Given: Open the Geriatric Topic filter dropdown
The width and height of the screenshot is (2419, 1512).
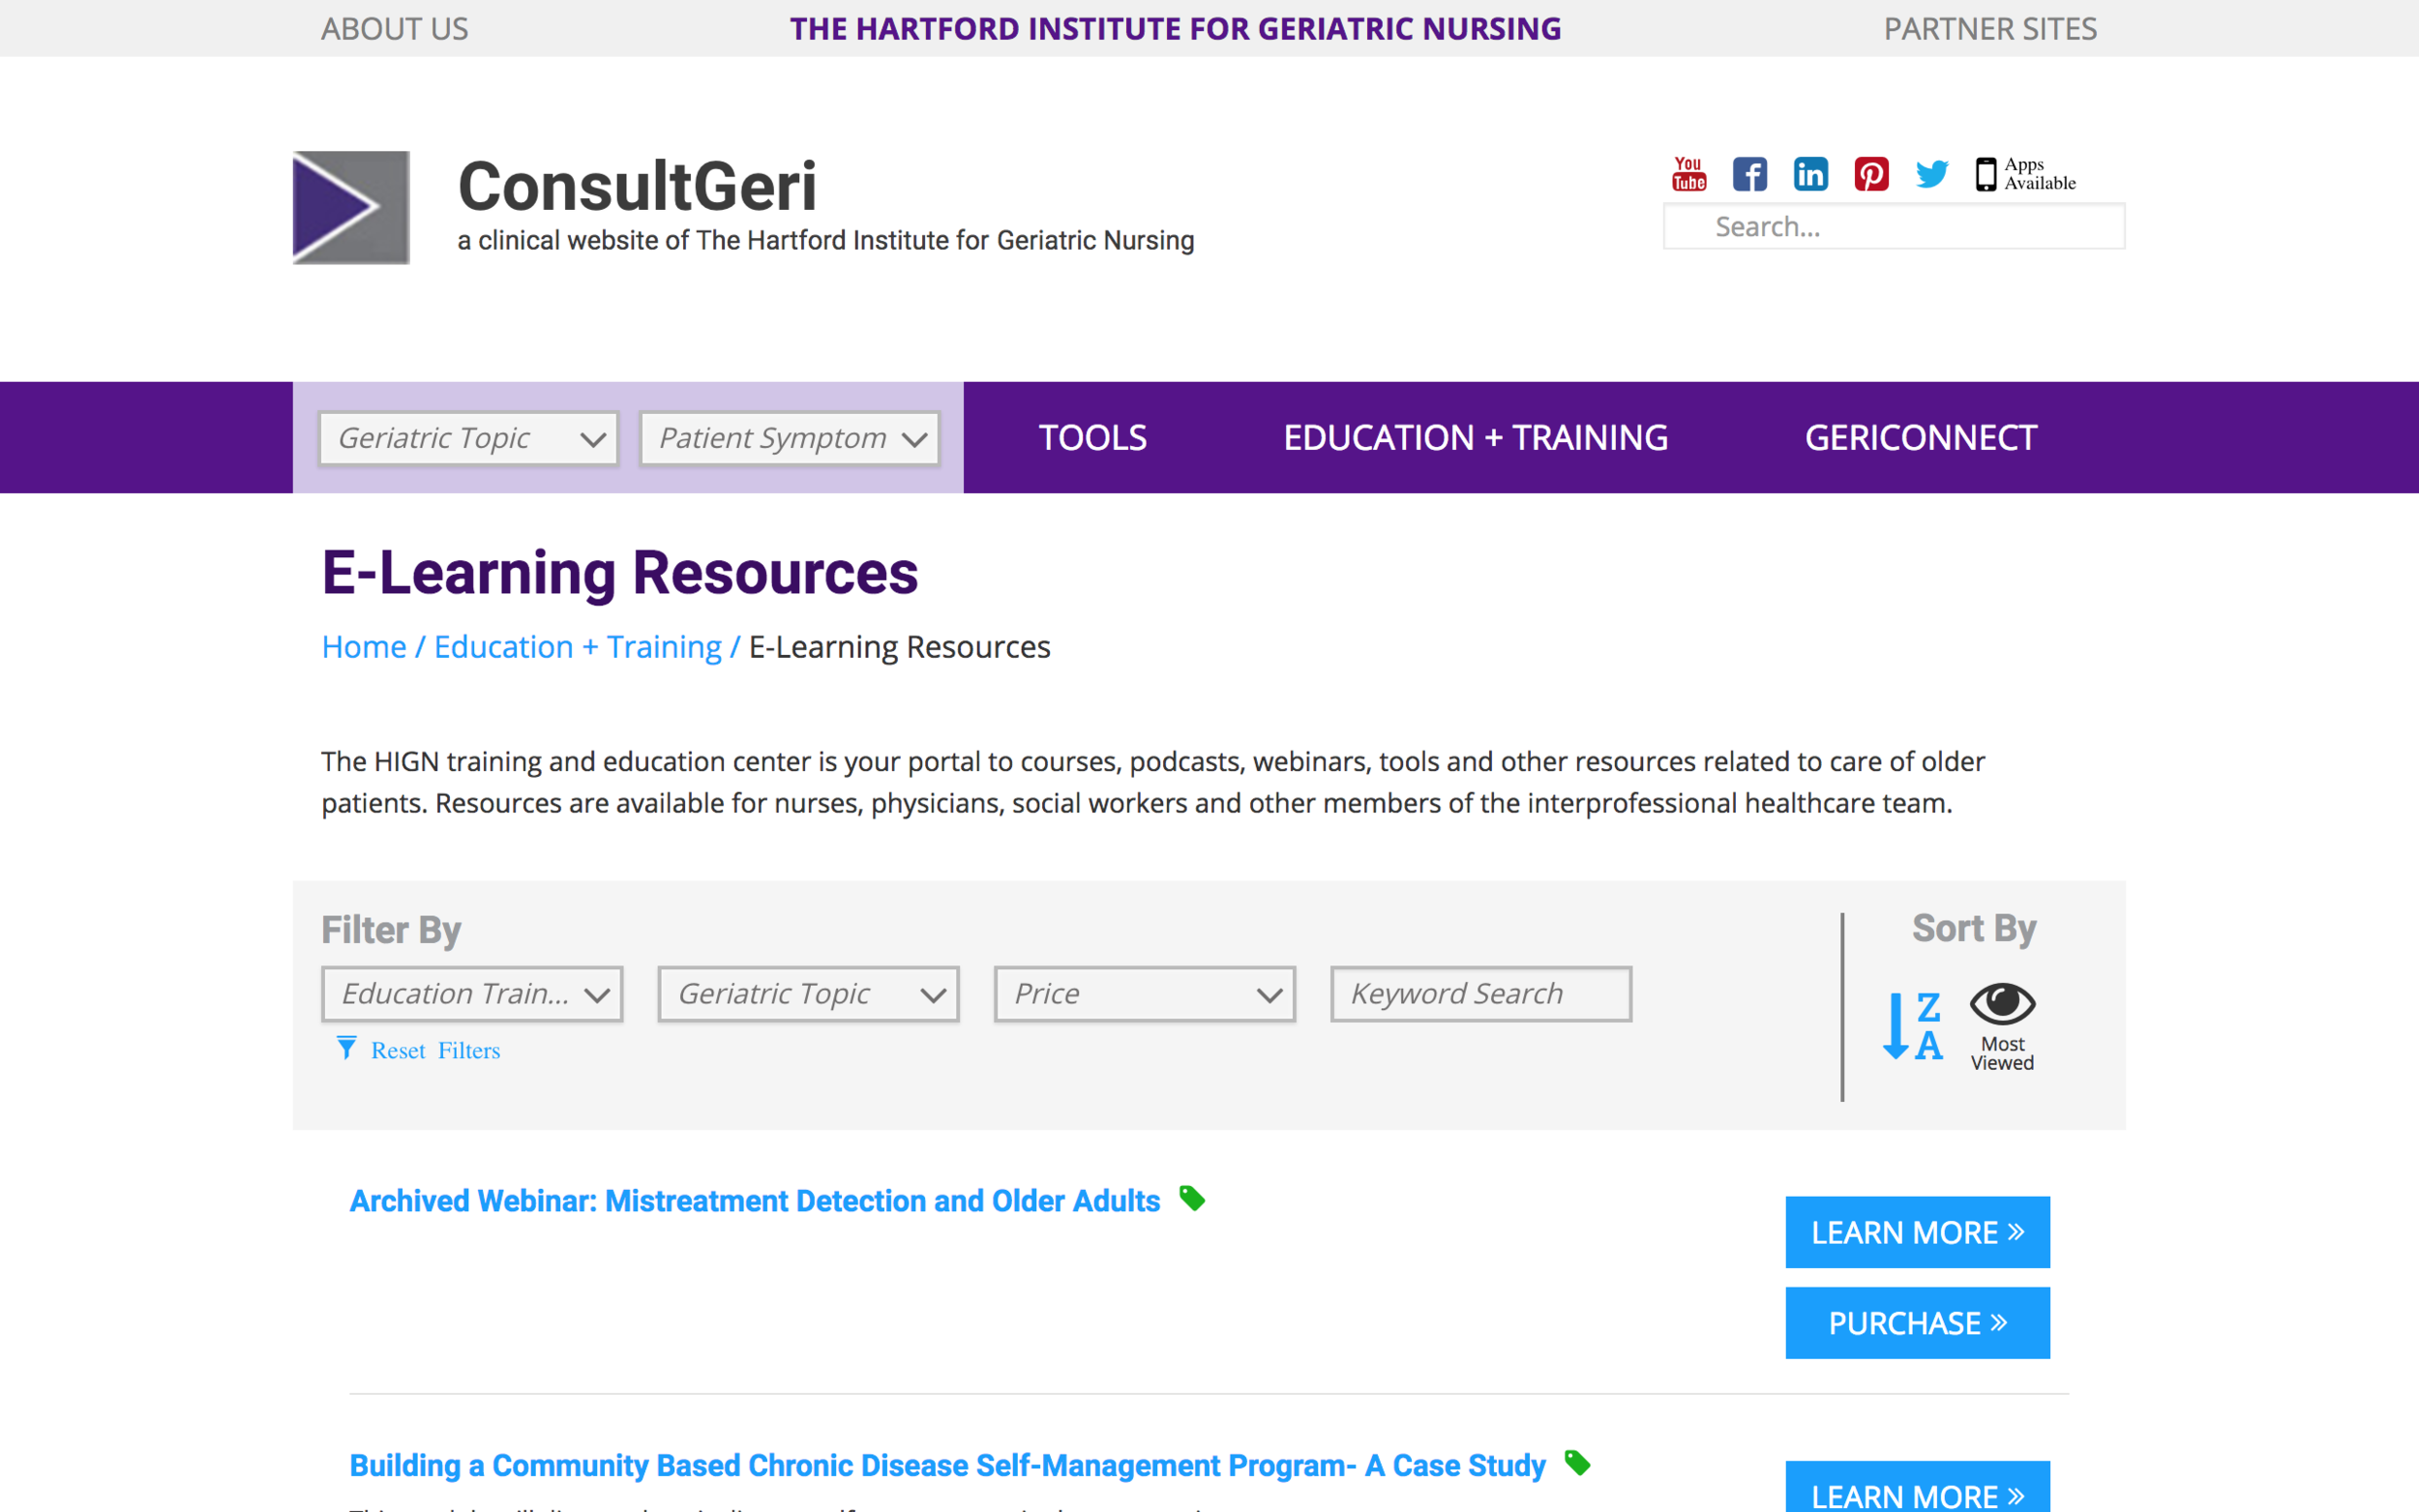Looking at the screenshot, I should tap(809, 994).
